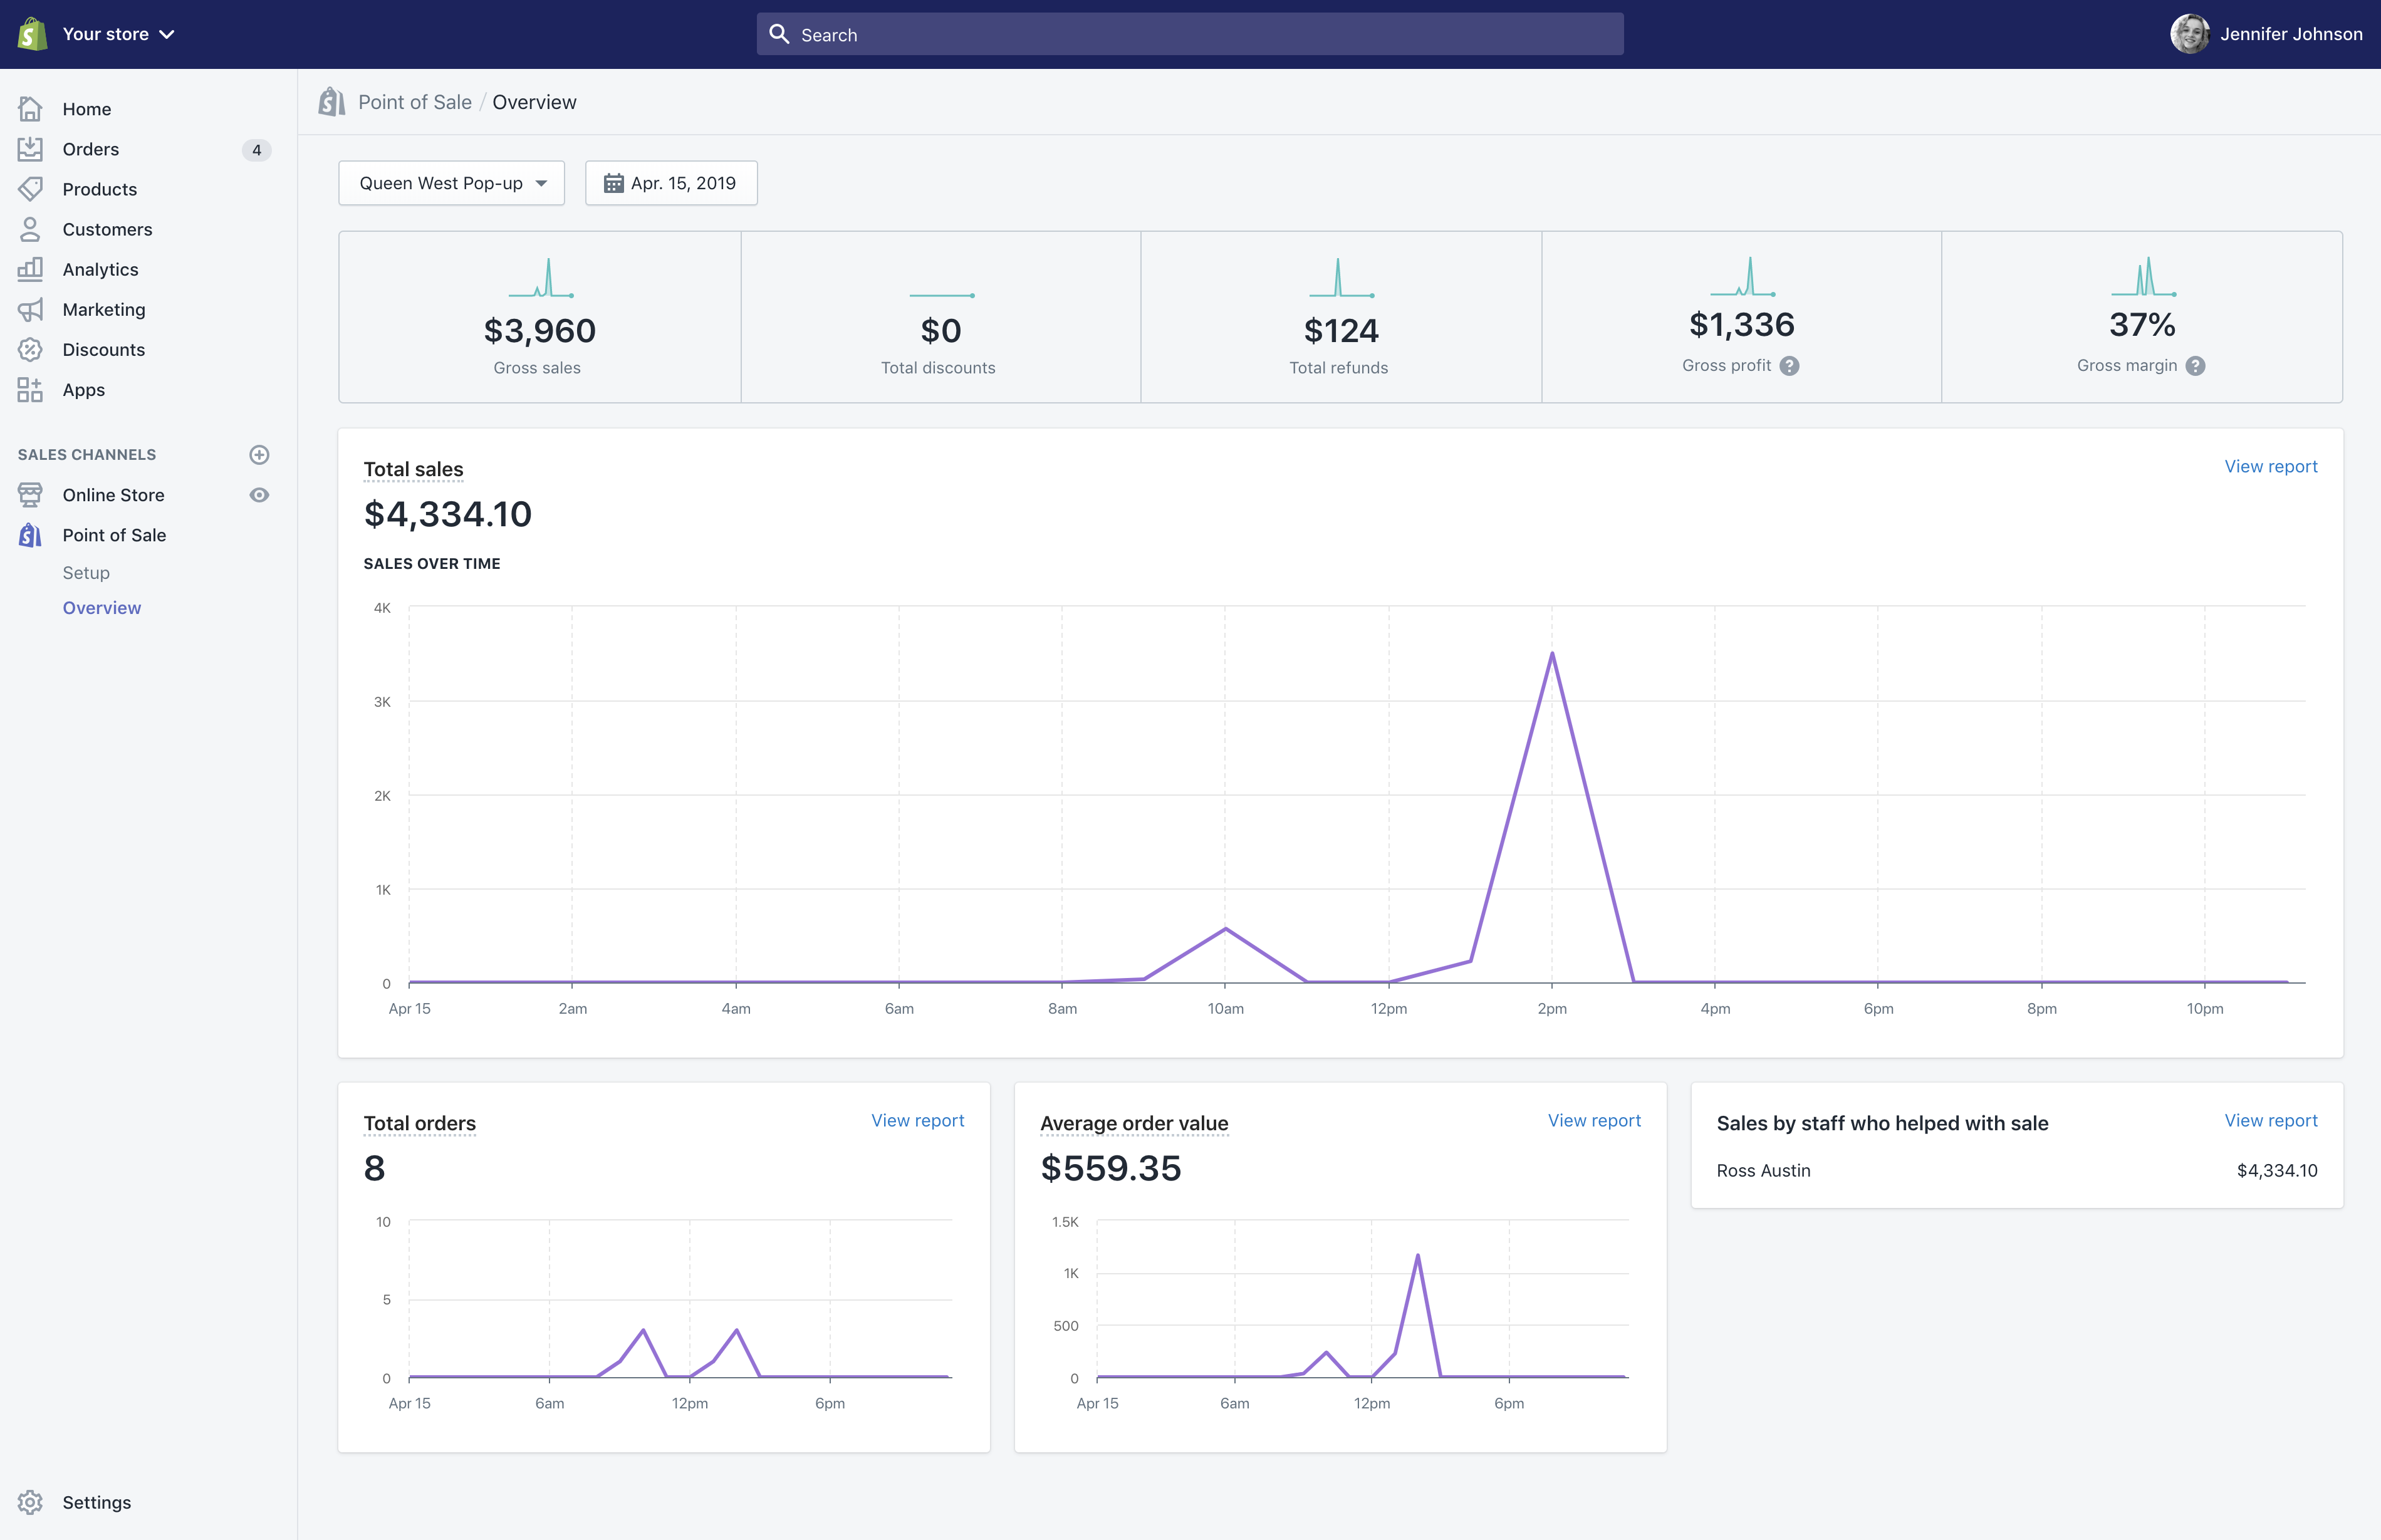Click the Settings gear icon
Screen dimensions: 2381x1540
(x=30, y=1502)
